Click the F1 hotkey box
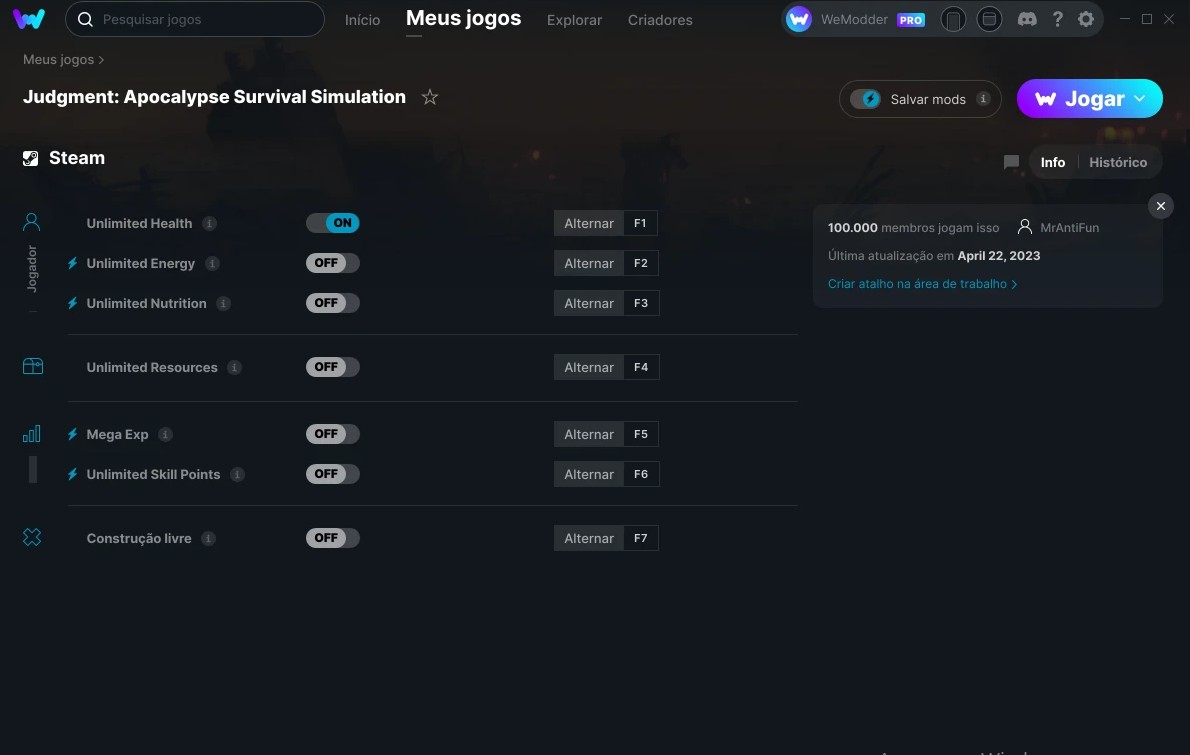This screenshot has height=755, width=1190. point(641,223)
